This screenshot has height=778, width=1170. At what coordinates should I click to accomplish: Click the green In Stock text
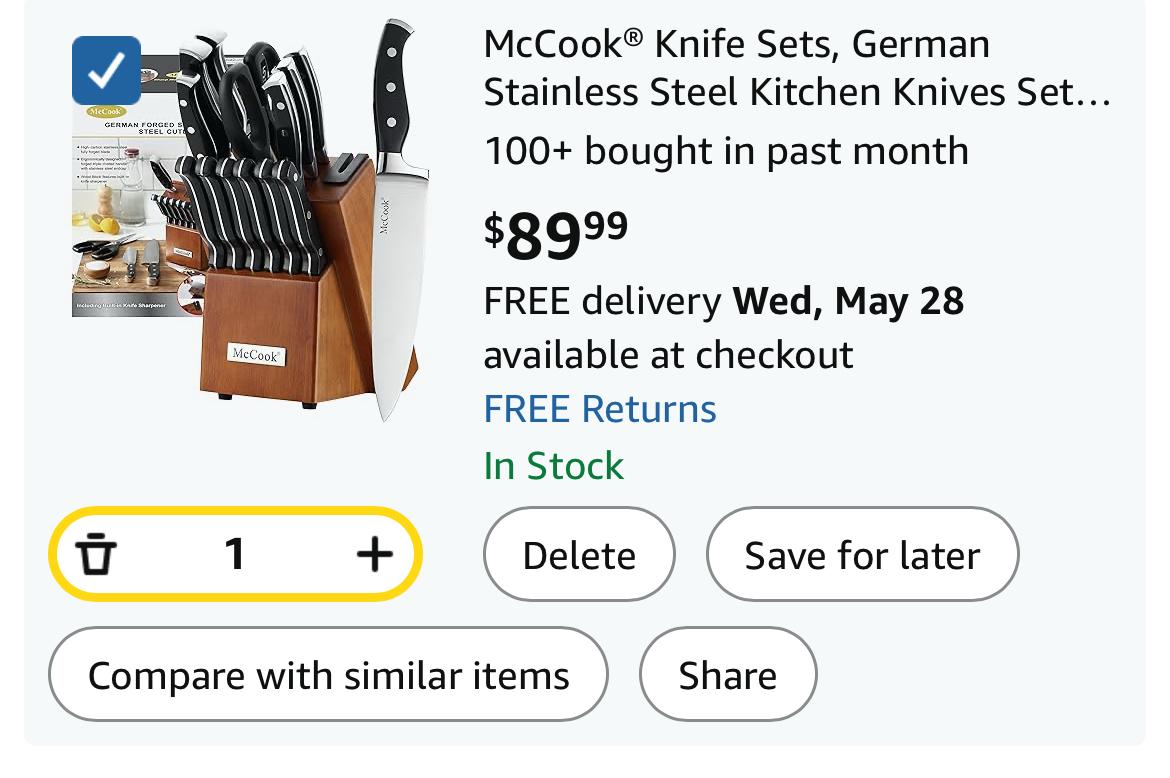pyautogui.click(x=553, y=465)
